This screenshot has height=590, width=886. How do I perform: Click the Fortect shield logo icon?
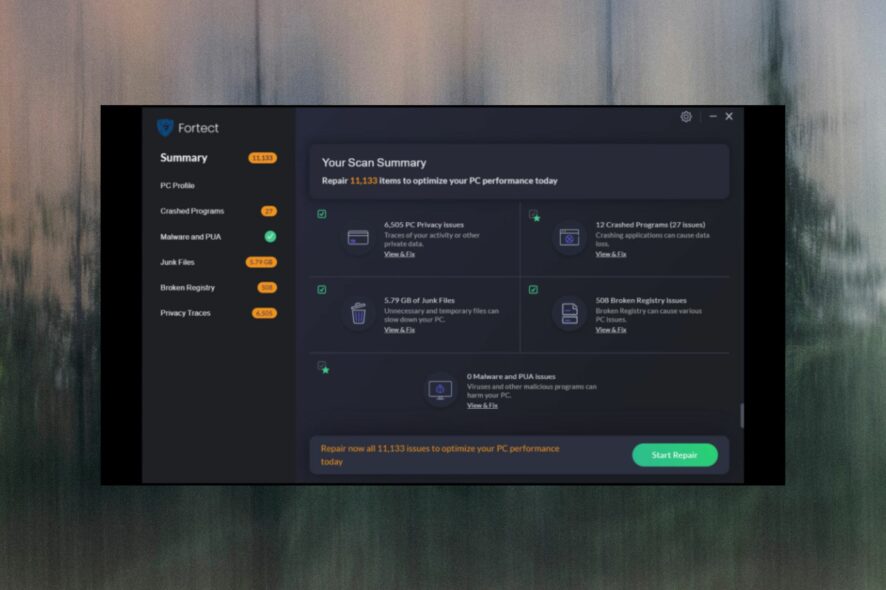[x=164, y=128]
